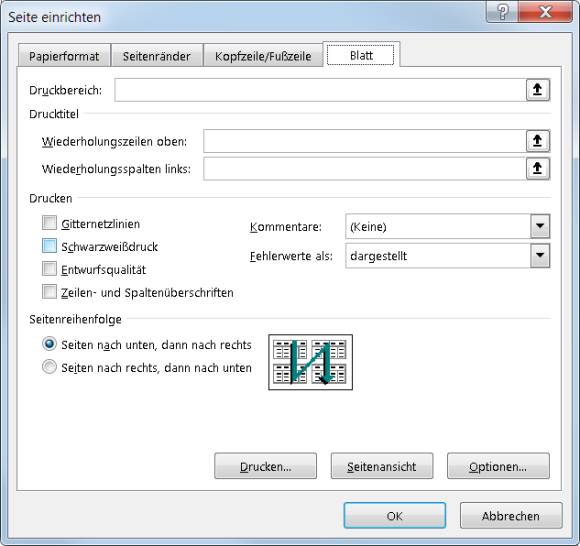Switch to the Papierformat tab

point(64,55)
